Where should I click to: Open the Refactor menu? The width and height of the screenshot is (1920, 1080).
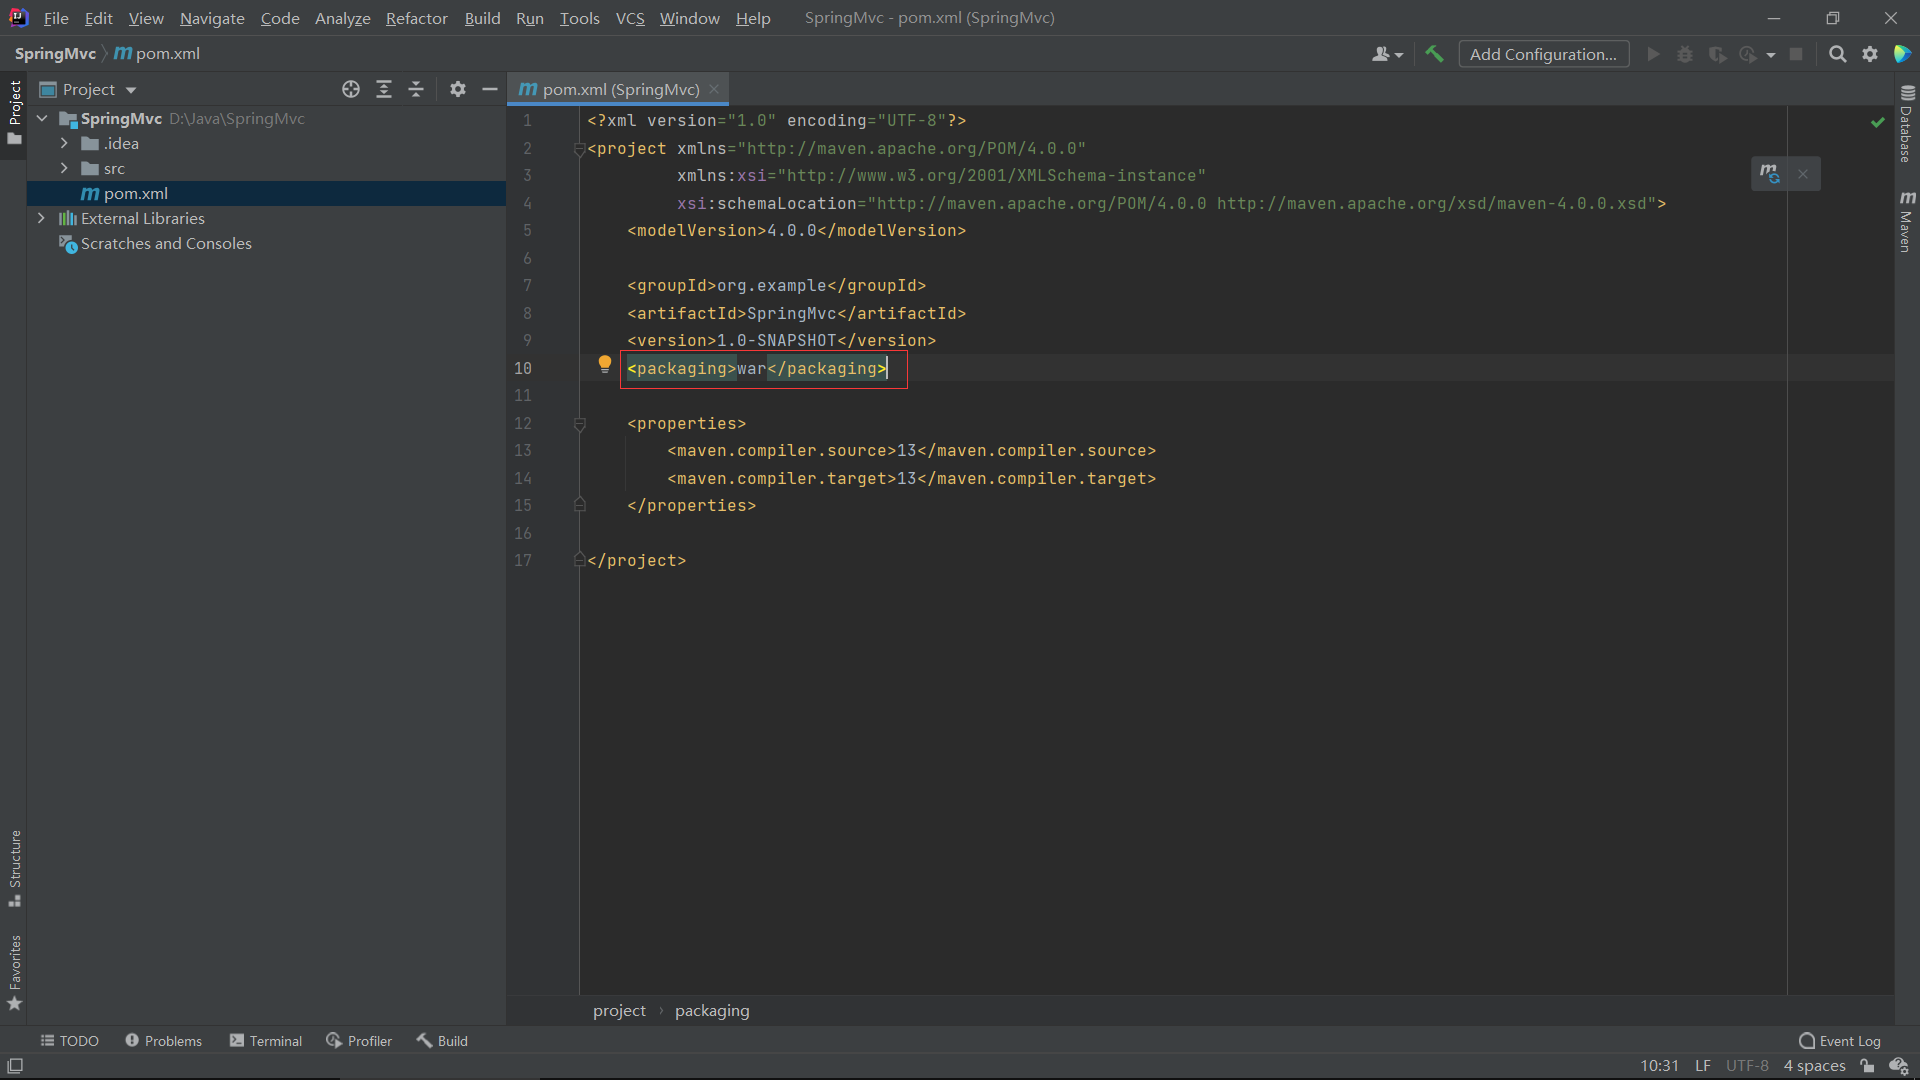pyautogui.click(x=416, y=18)
